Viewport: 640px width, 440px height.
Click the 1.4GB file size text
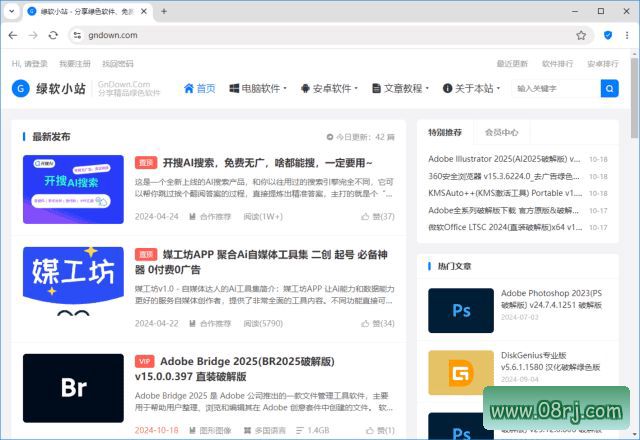point(318,430)
